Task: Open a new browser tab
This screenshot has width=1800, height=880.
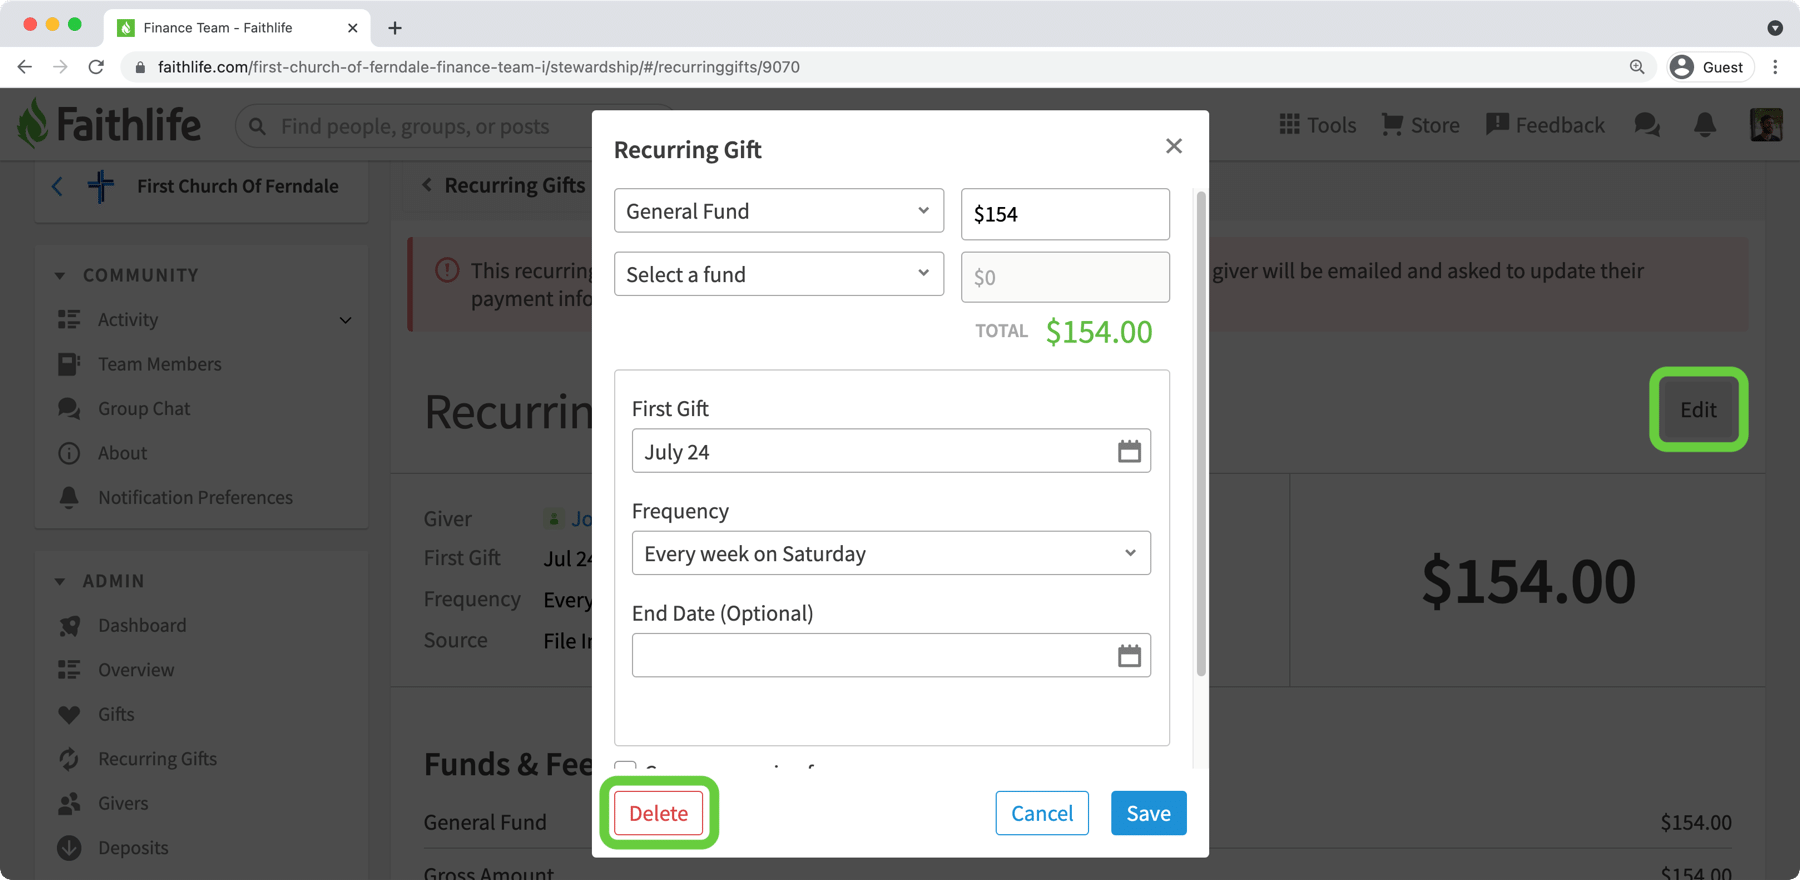Action: (x=395, y=28)
